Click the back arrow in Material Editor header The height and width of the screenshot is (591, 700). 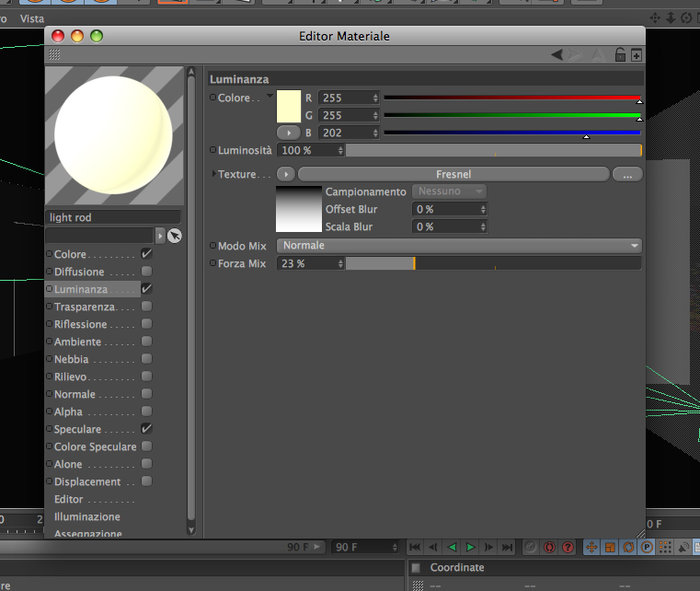tap(557, 55)
